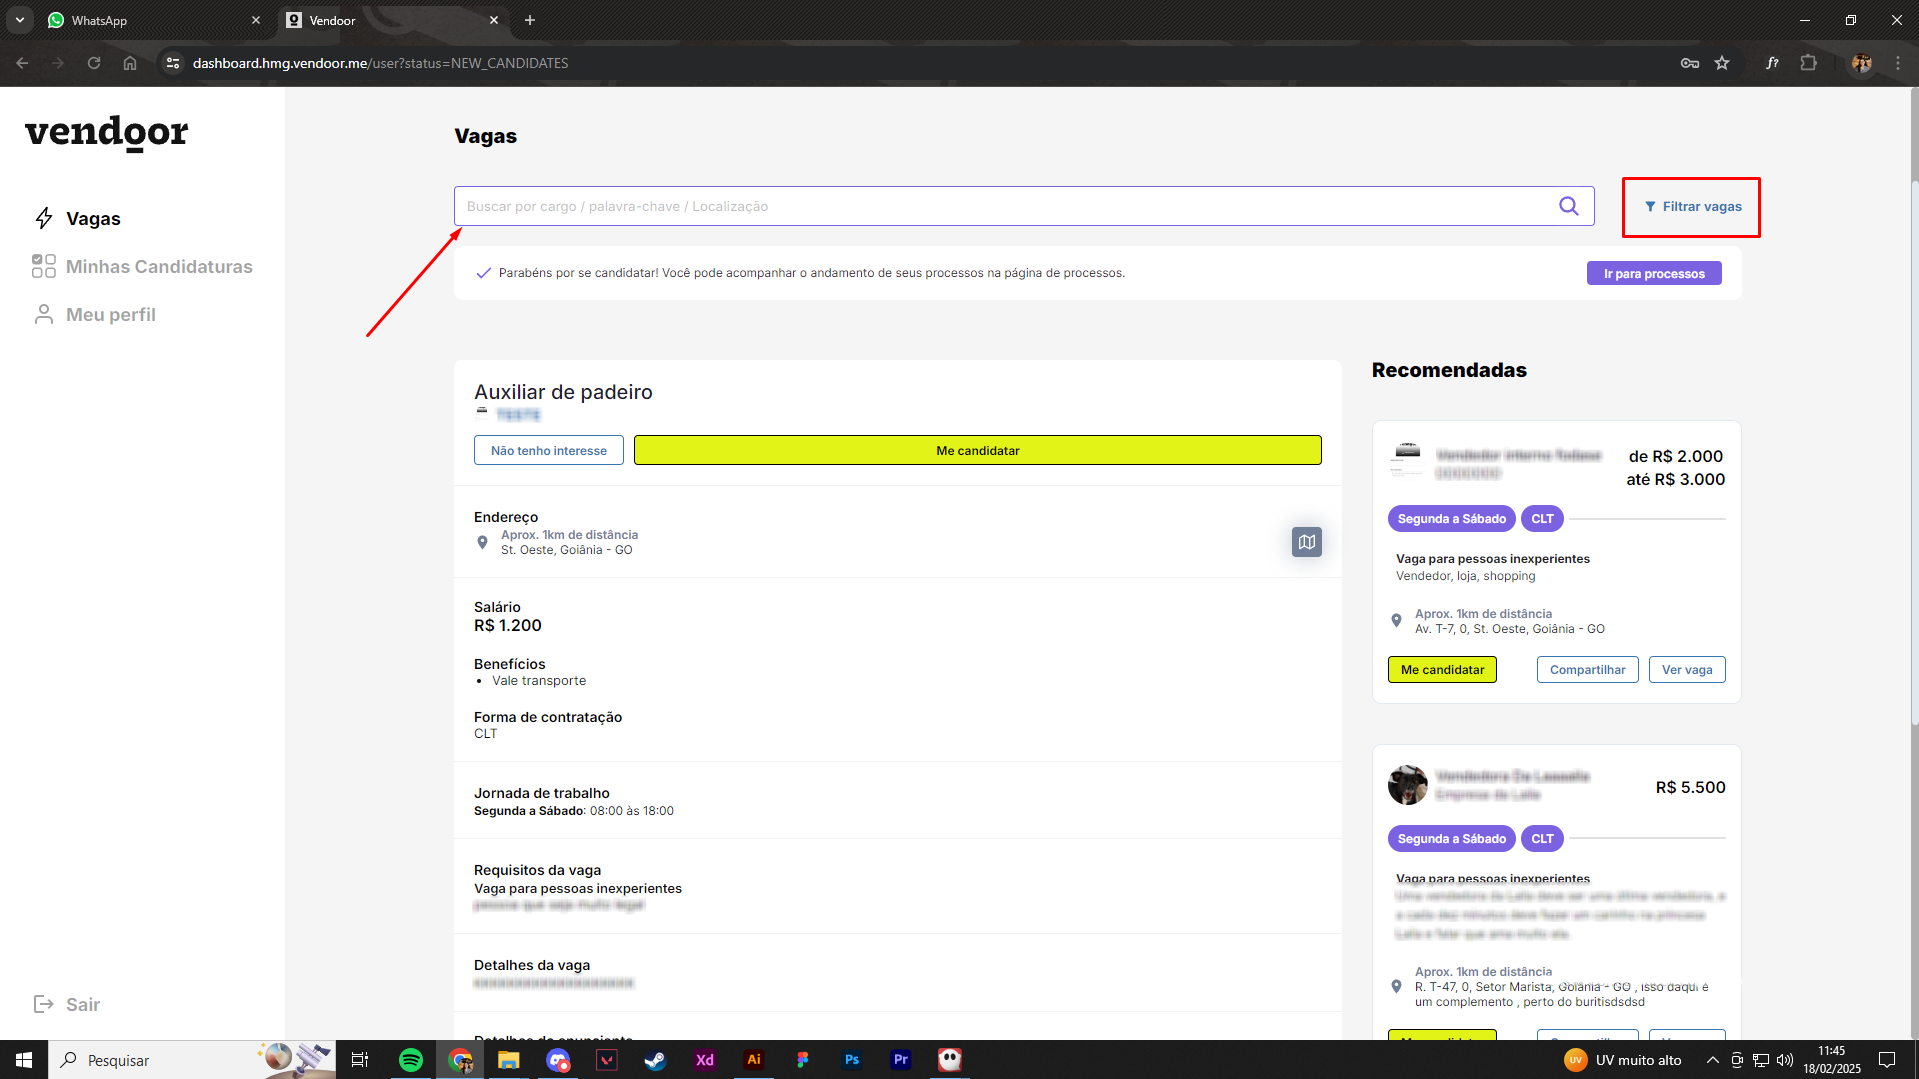Go to Minhas Candidaturas in the sidebar
1919x1079 pixels.
(x=158, y=267)
